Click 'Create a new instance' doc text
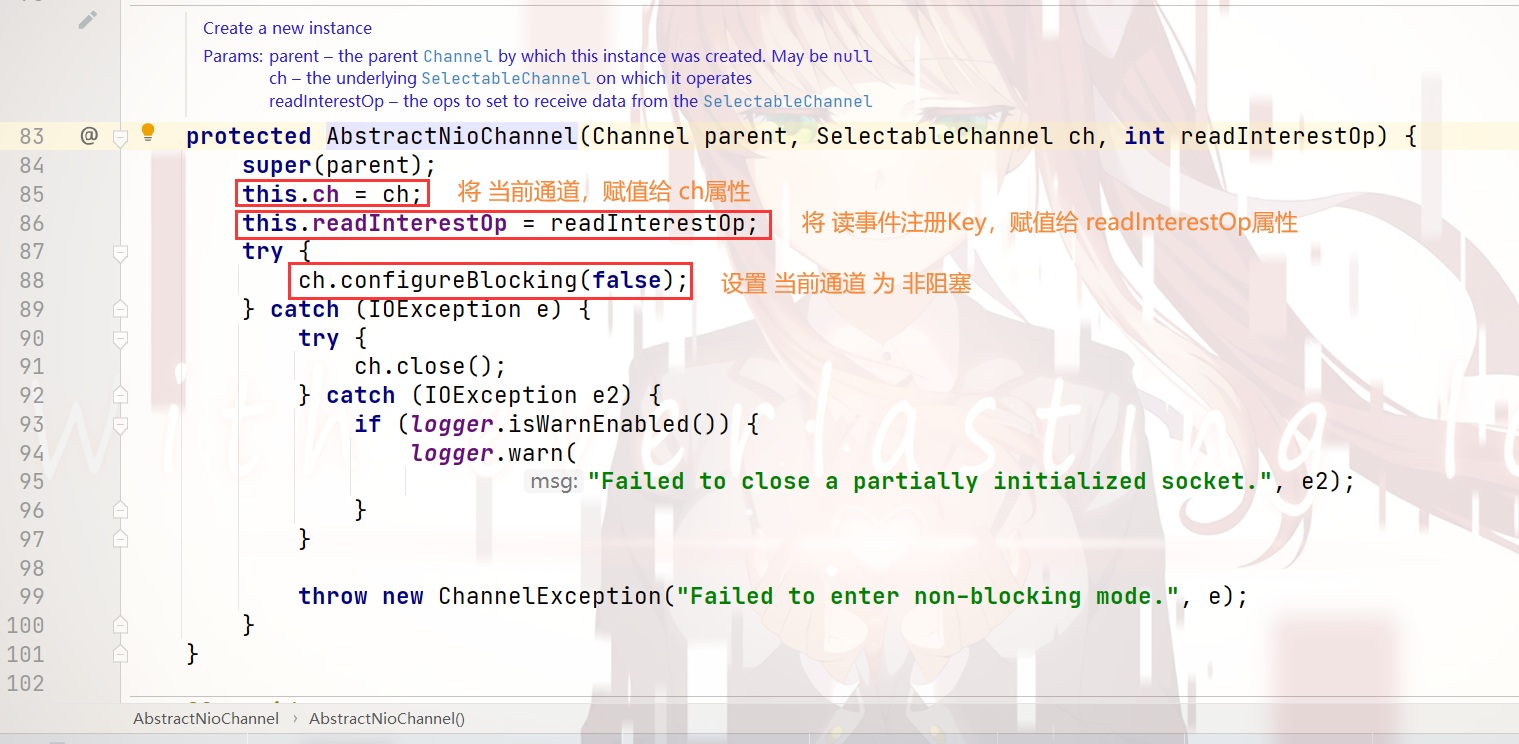Image resolution: width=1519 pixels, height=744 pixels. [x=287, y=28]
